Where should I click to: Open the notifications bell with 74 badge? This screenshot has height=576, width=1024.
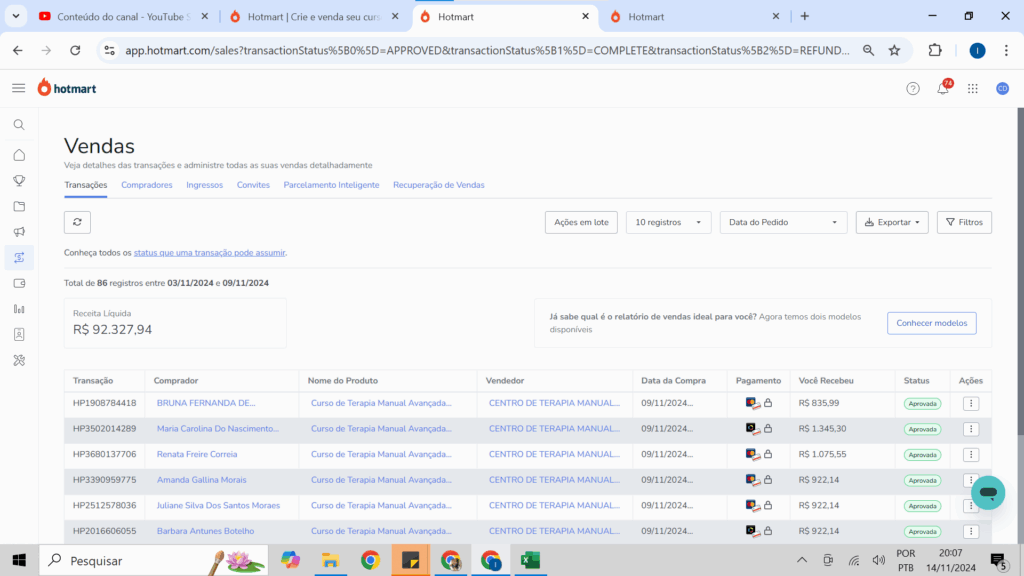(944, 88)
